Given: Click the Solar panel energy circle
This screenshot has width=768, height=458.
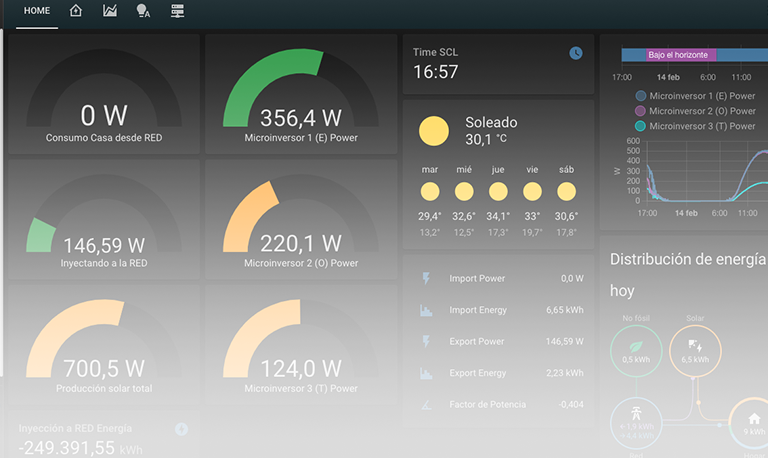Looking at the screenshot, I should tap(695, 351).
